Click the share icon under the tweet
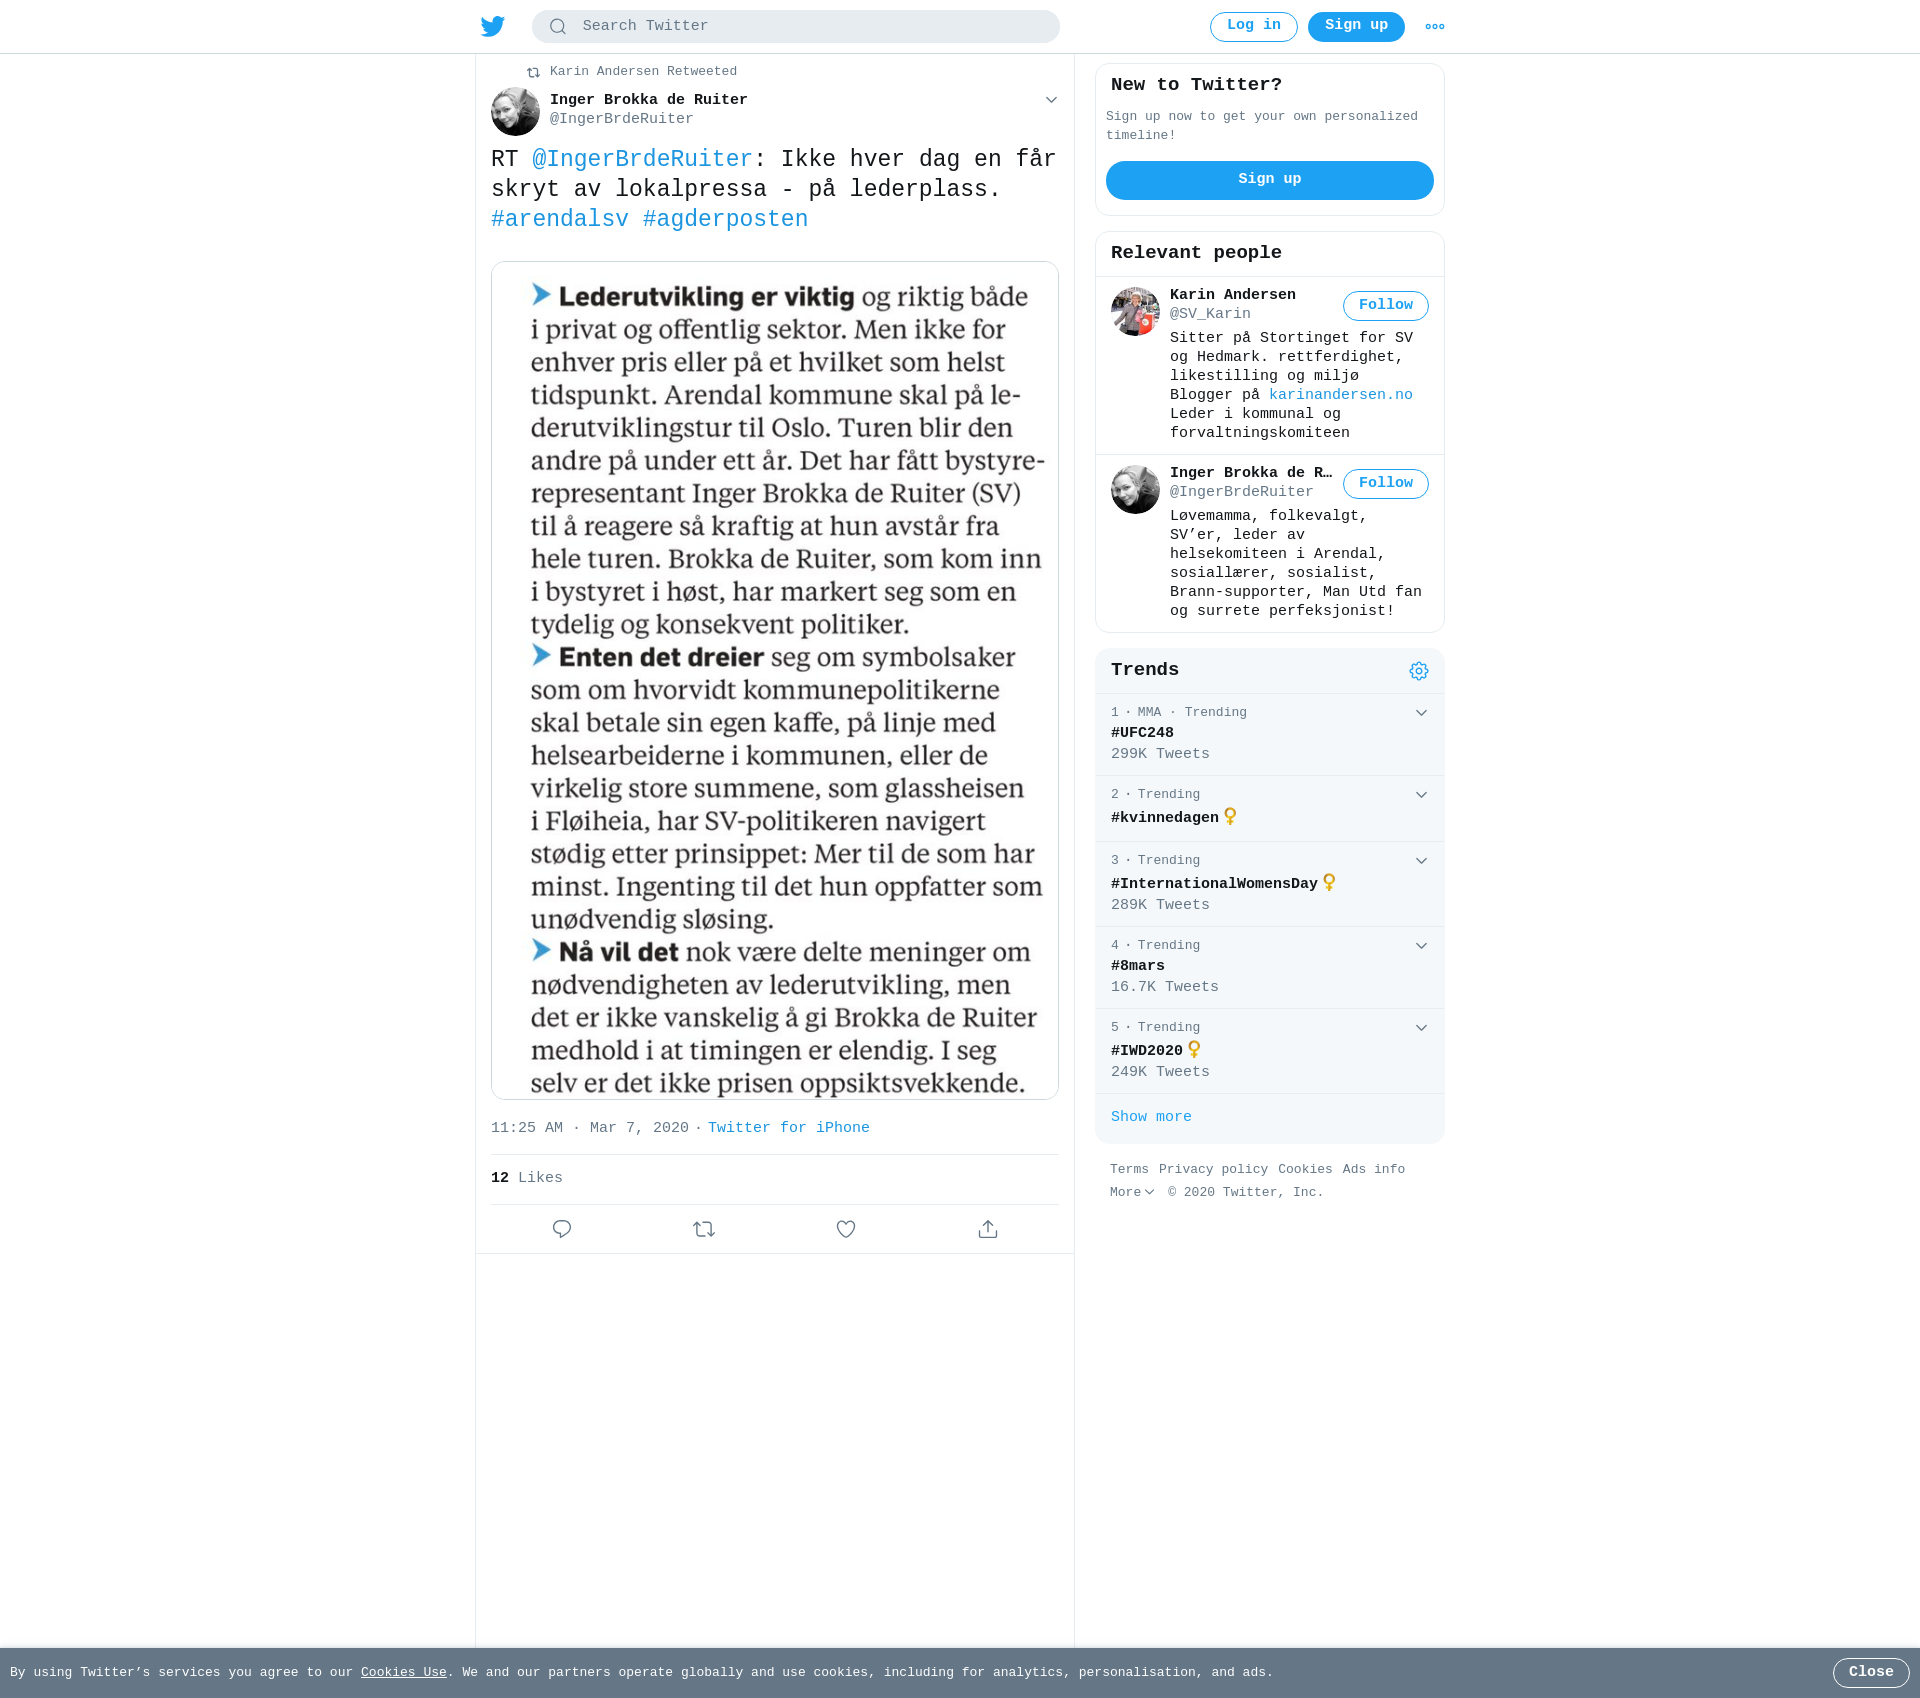 click(988, 1229)
